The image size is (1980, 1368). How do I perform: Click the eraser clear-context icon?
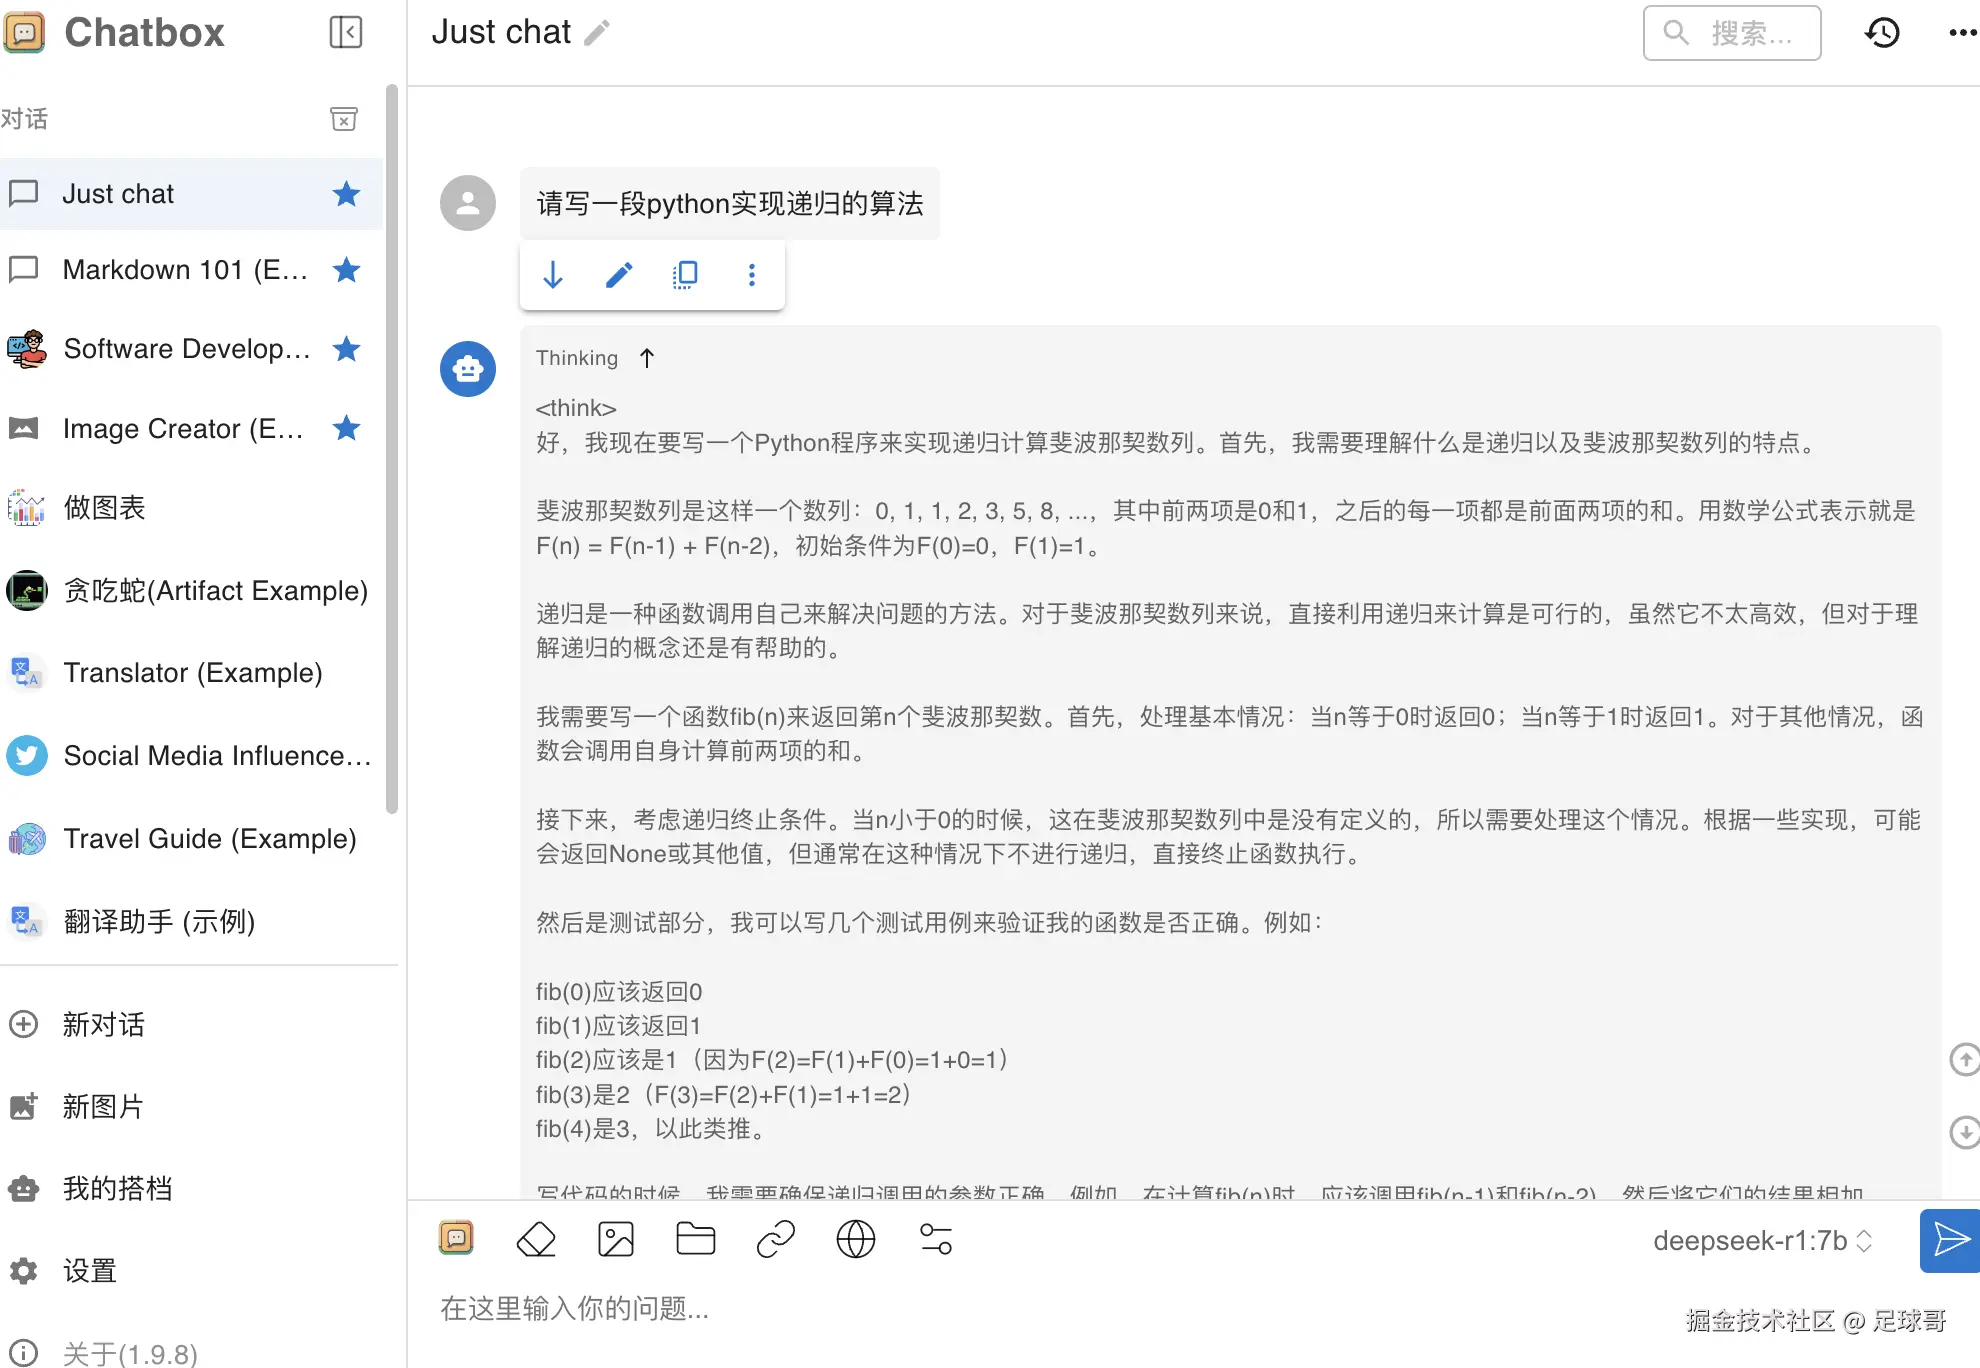[536, 1240]
